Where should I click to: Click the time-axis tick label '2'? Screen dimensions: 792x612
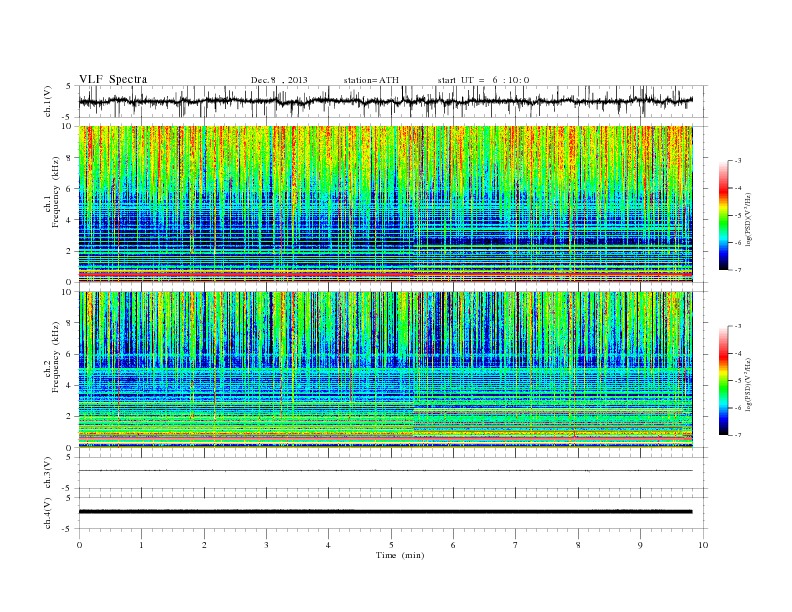204,545
